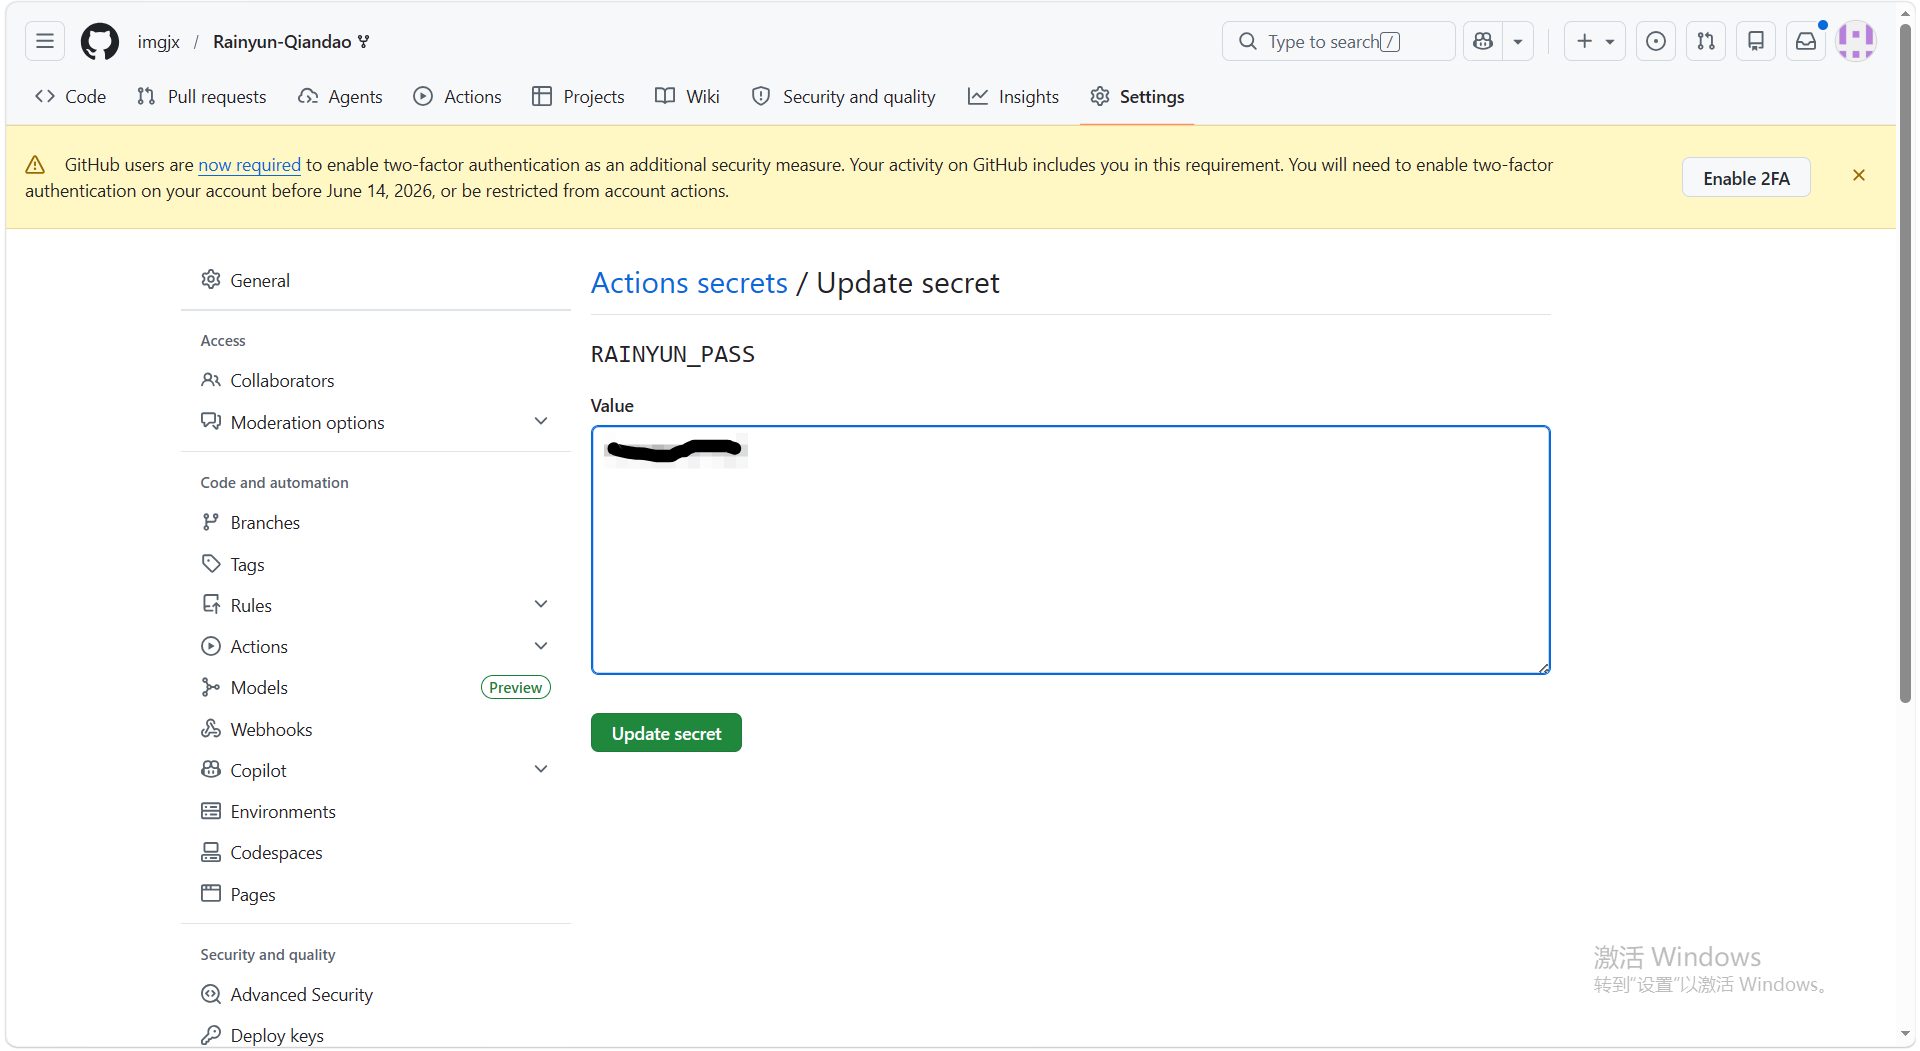Go to the GitHub homepage logo
The width and height of the screenshot is (1920, 1051).
point(100,41)
